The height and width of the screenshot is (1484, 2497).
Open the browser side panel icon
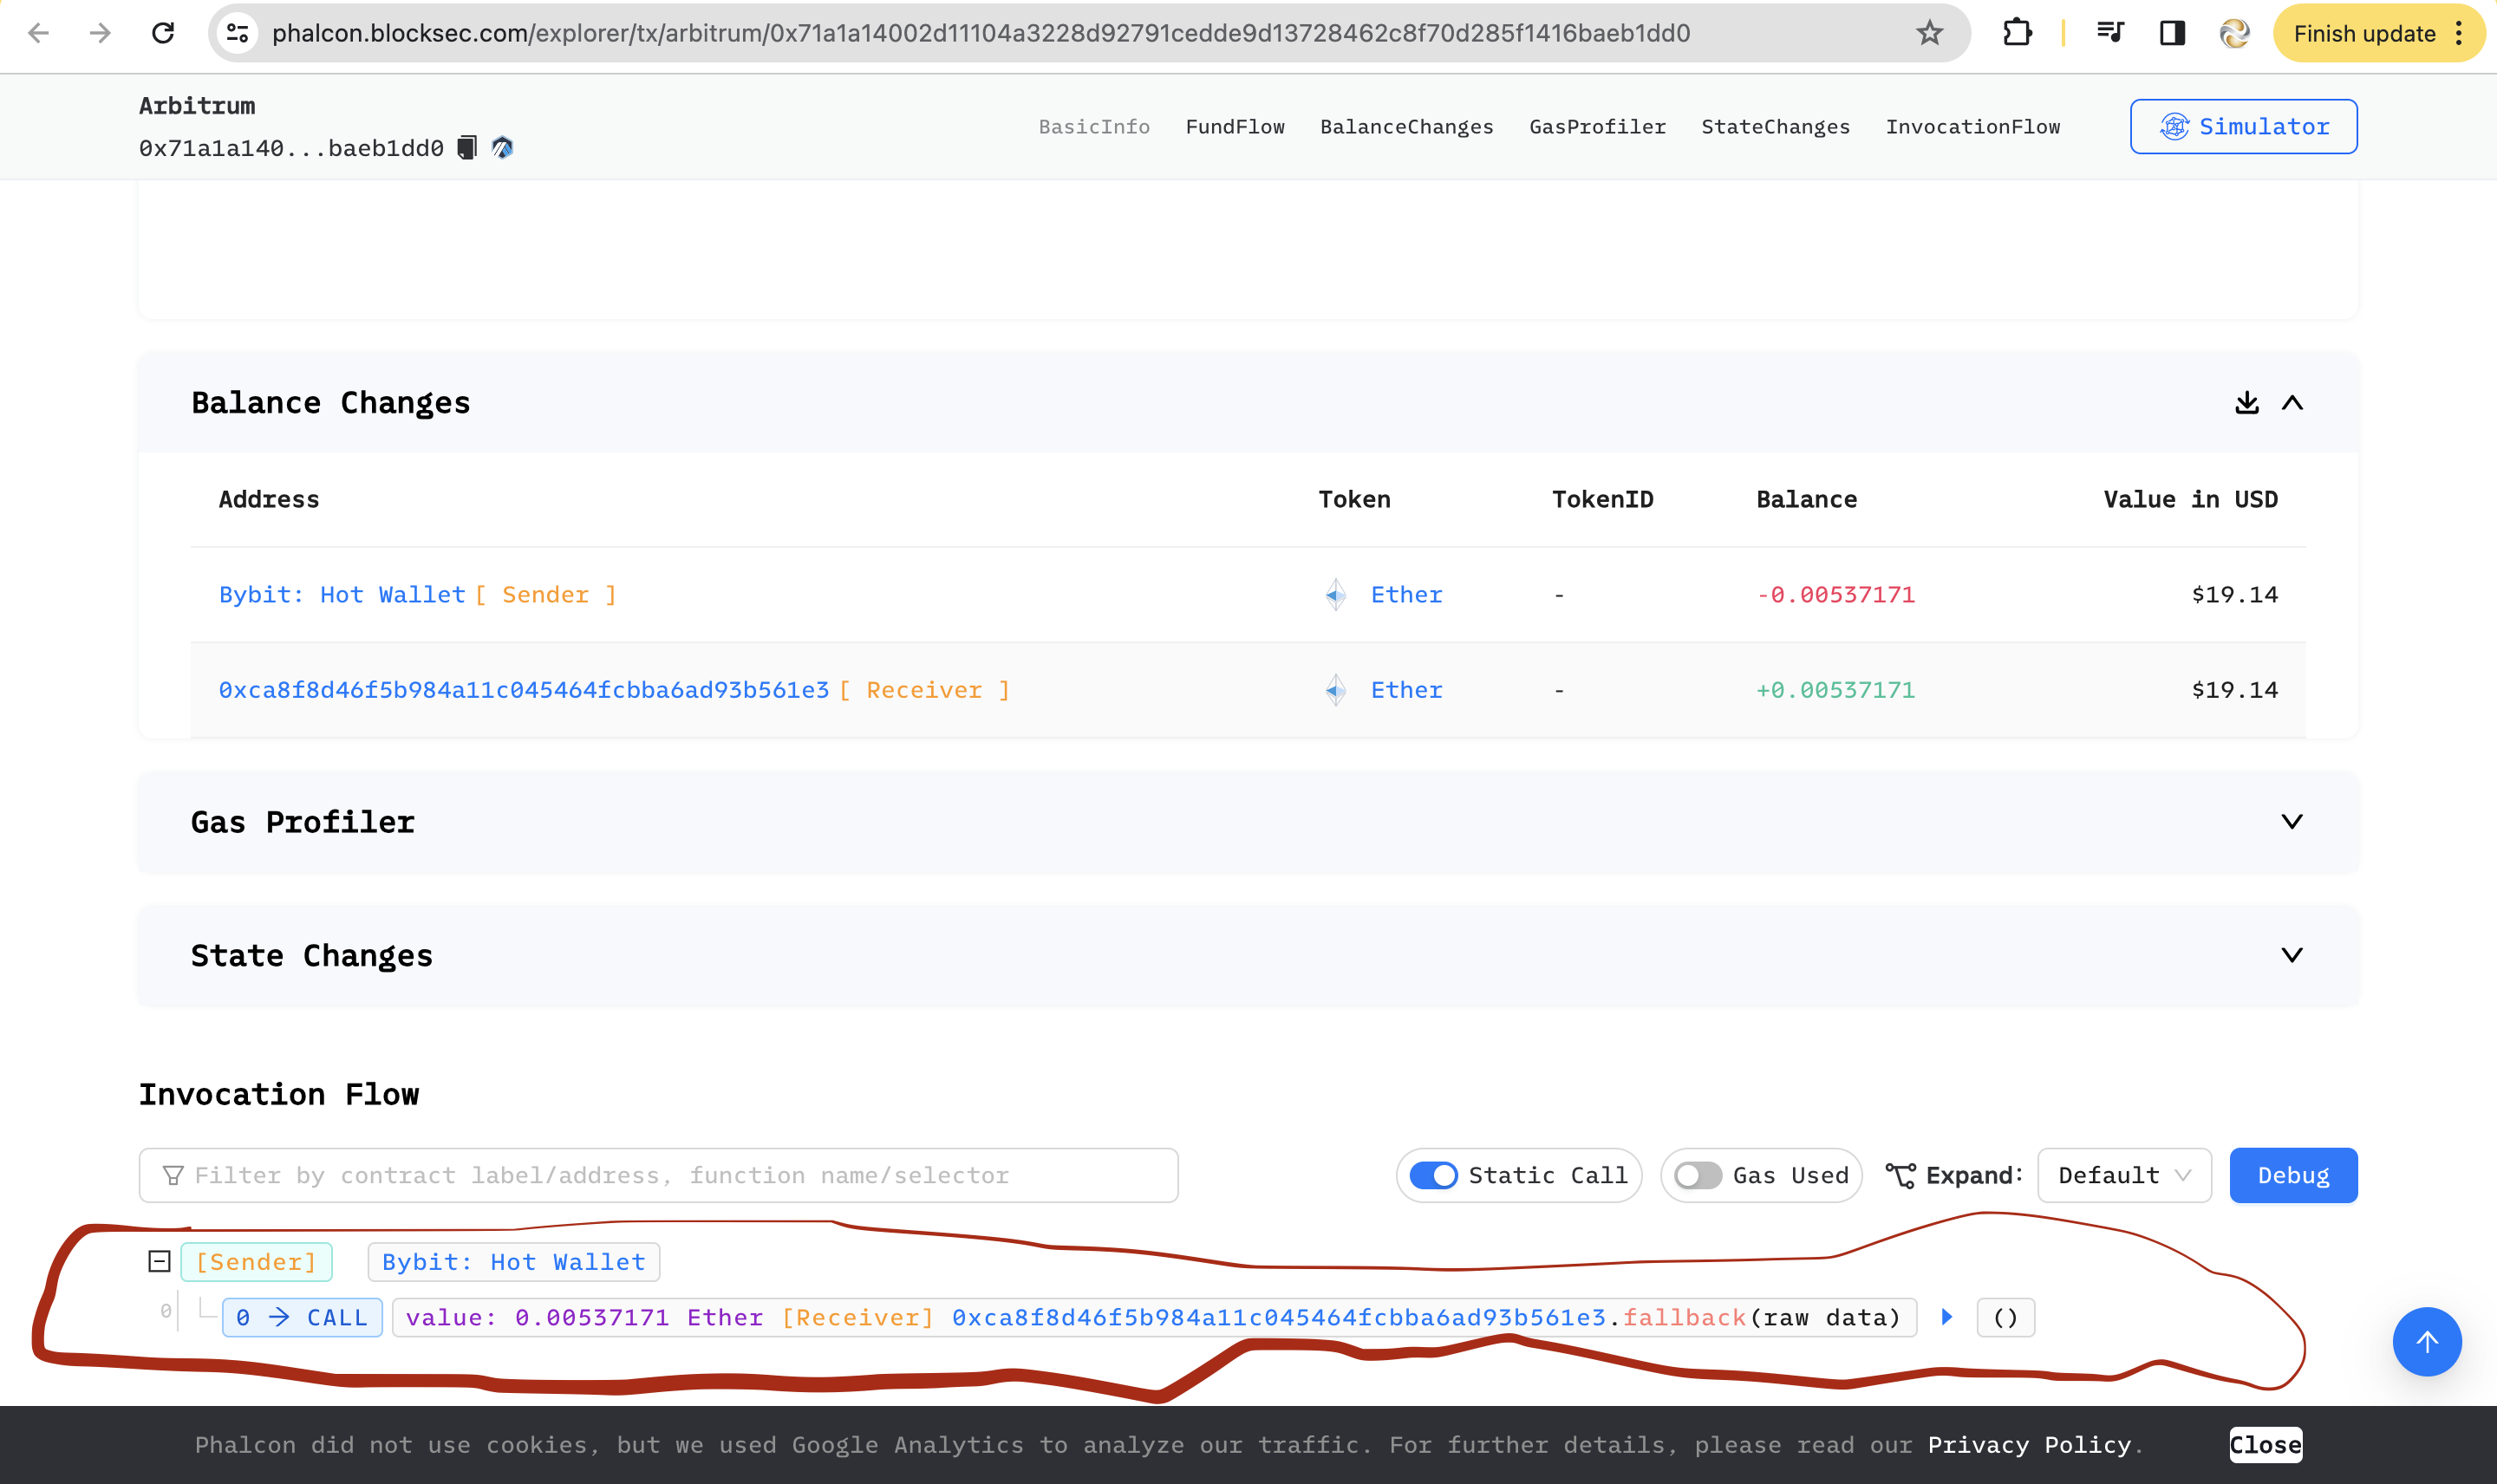coord(2172,33)
